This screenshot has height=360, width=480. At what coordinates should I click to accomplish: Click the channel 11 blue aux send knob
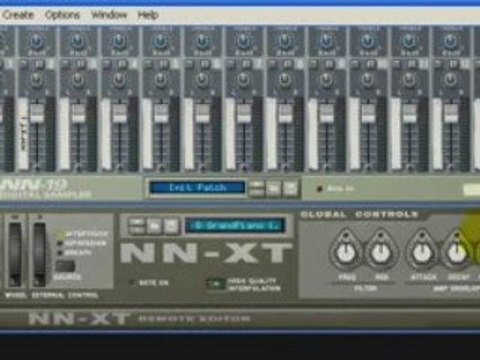coord(409,42)
